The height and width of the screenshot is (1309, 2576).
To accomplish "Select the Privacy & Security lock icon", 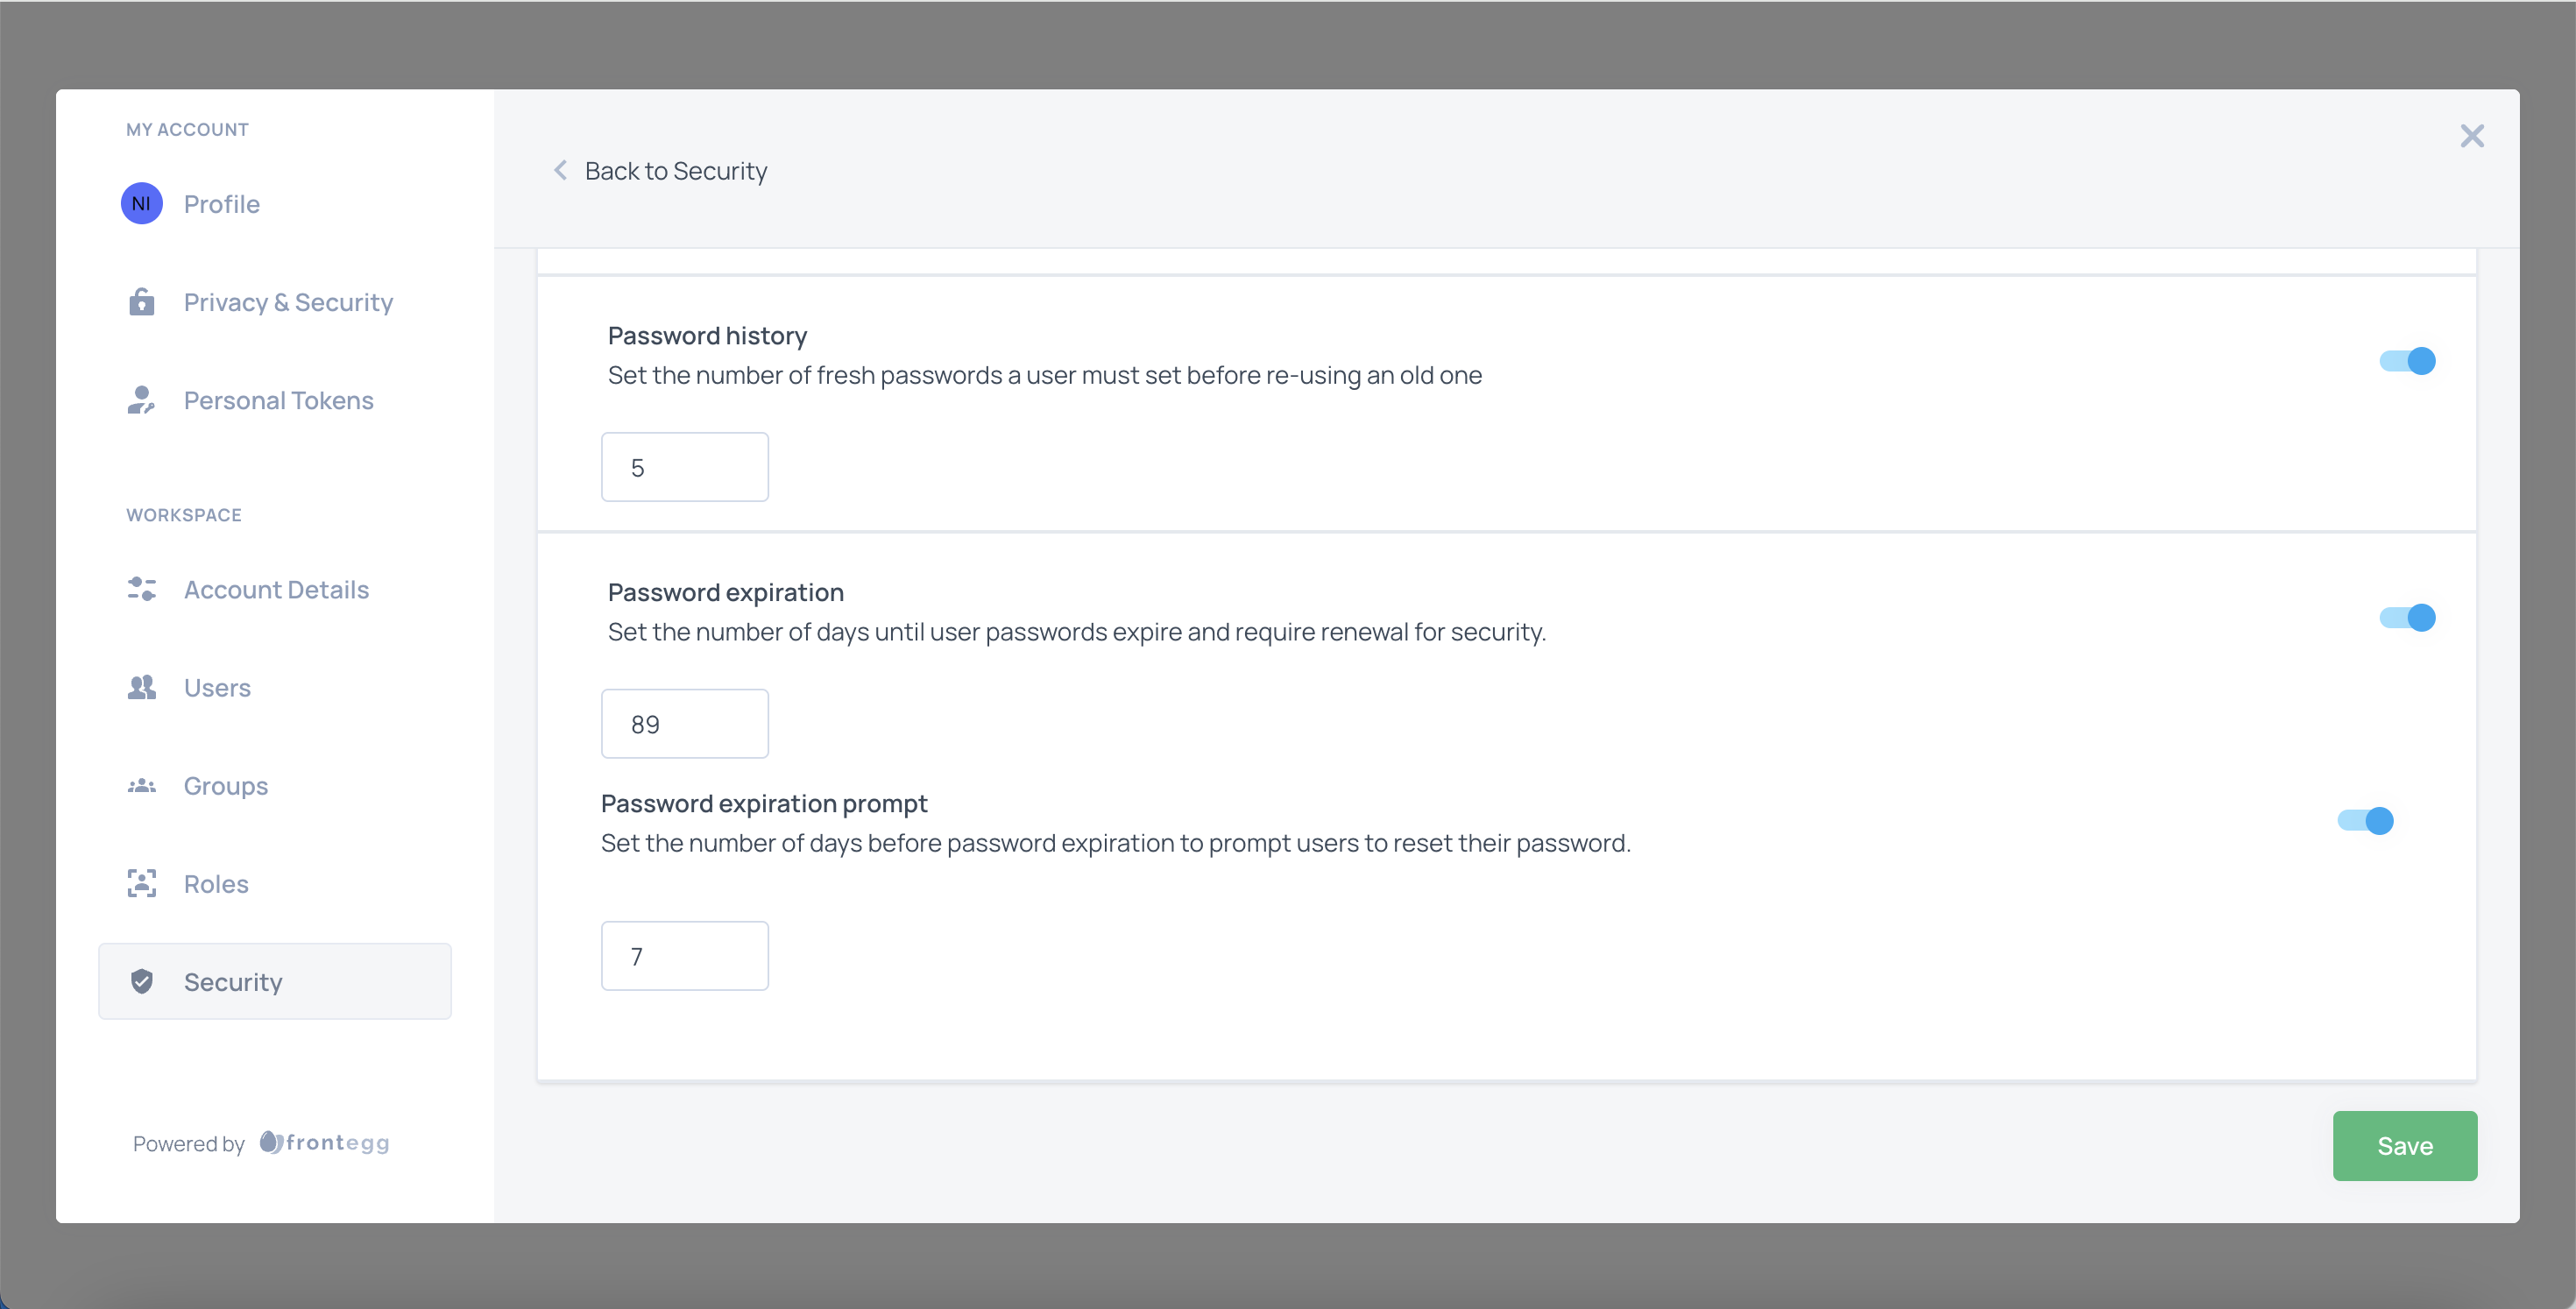I will [x=141, y=301].
